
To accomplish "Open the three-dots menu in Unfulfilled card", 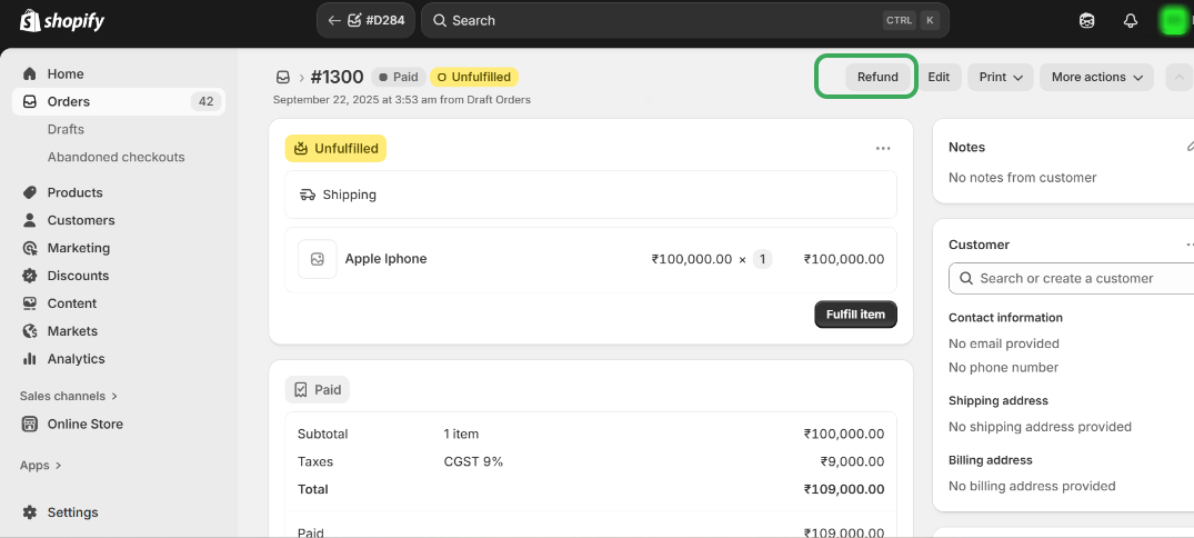I will [883, 148].
